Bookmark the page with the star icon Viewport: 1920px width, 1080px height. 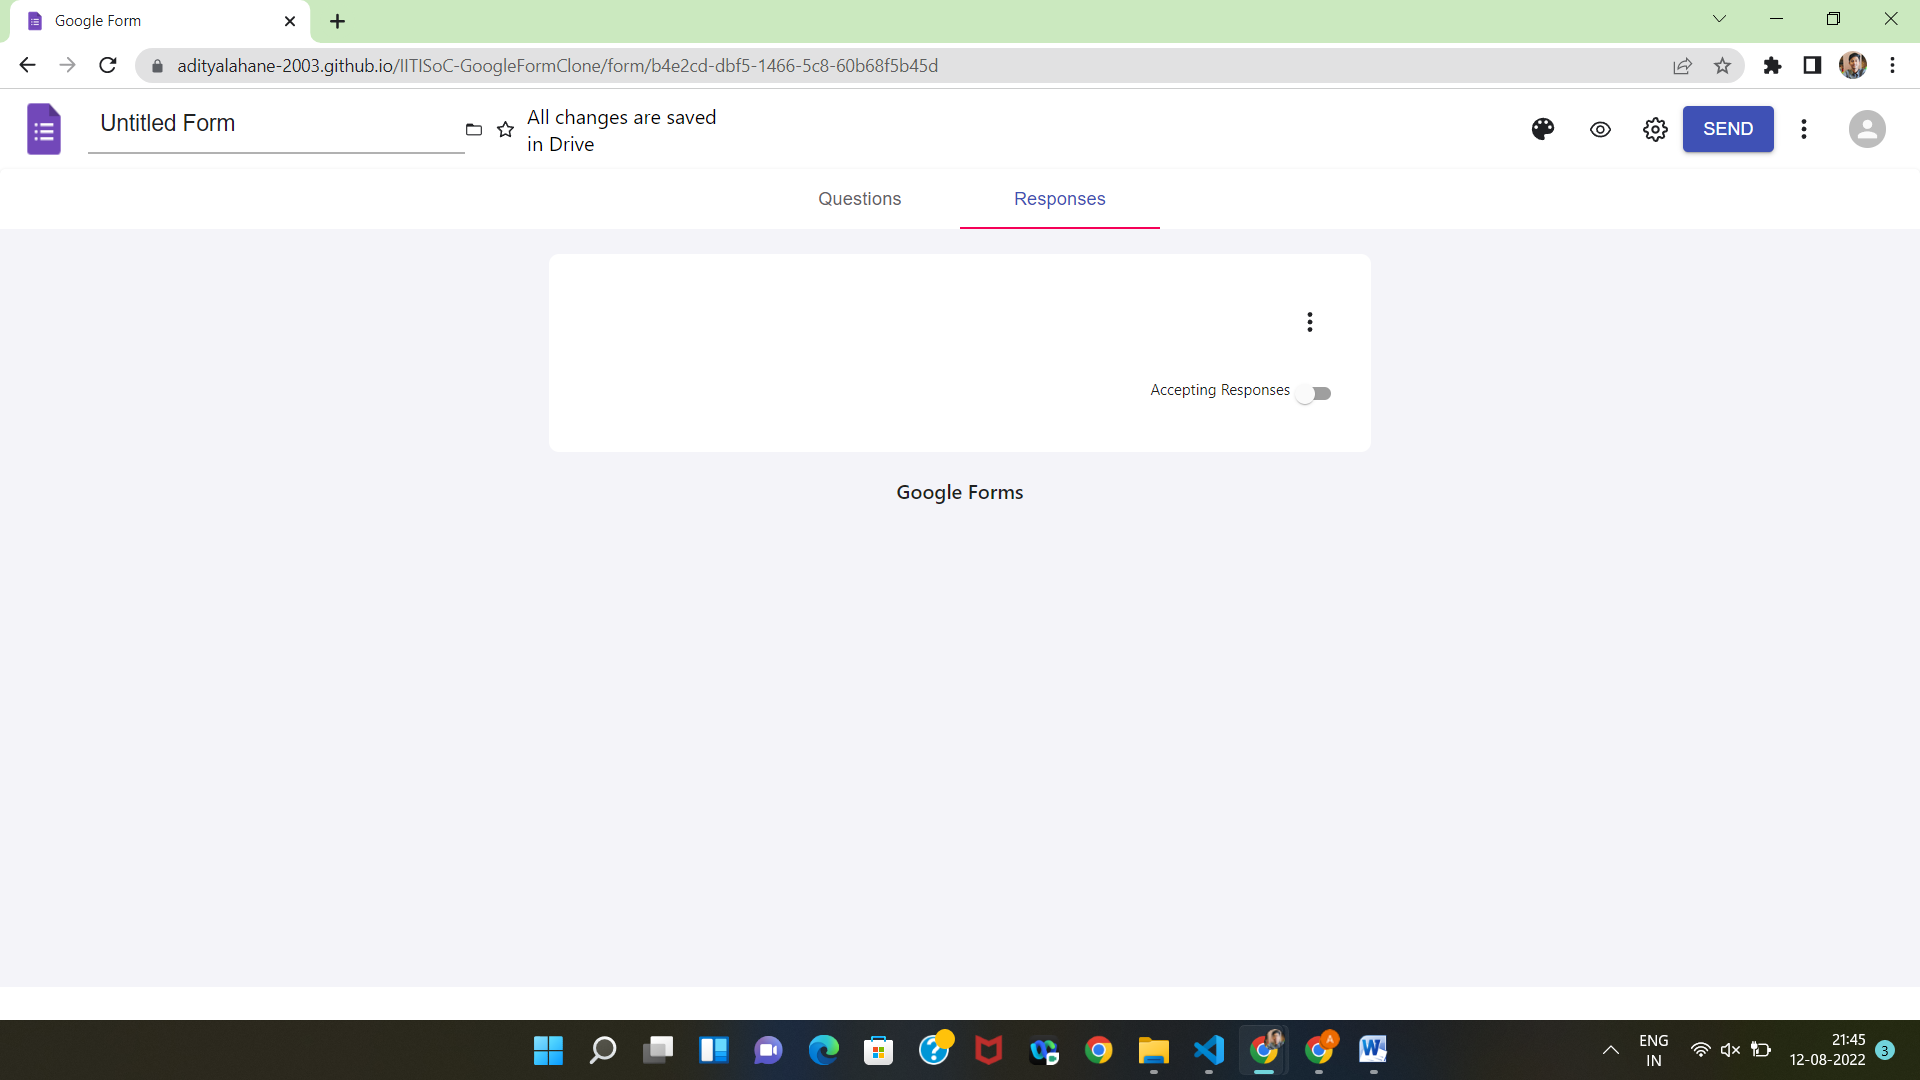[x=1722, y=65]
